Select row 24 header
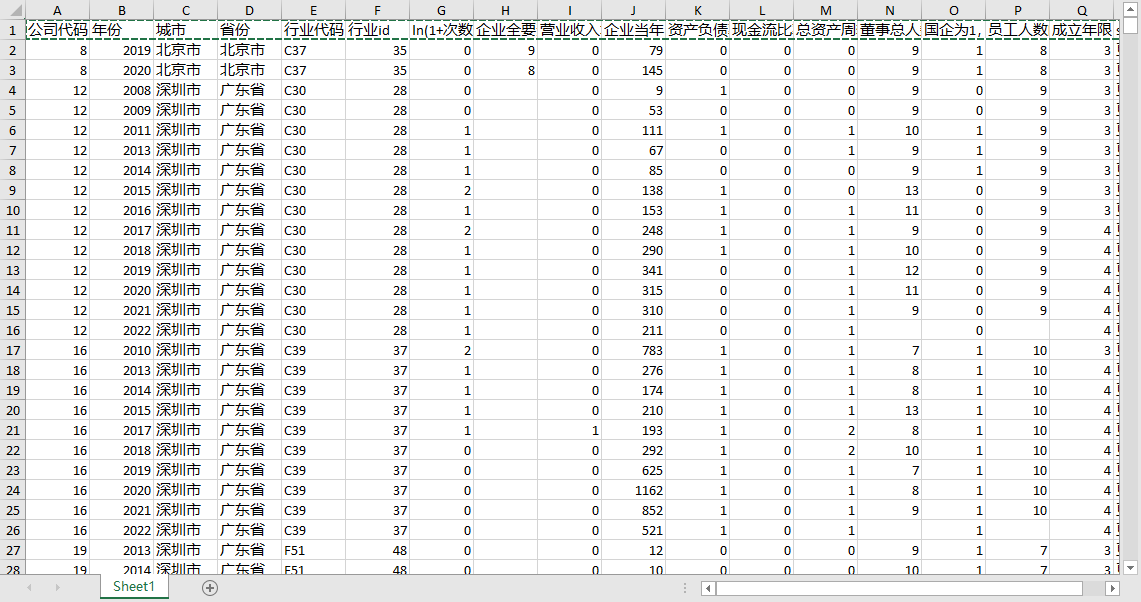 [13, 491]
